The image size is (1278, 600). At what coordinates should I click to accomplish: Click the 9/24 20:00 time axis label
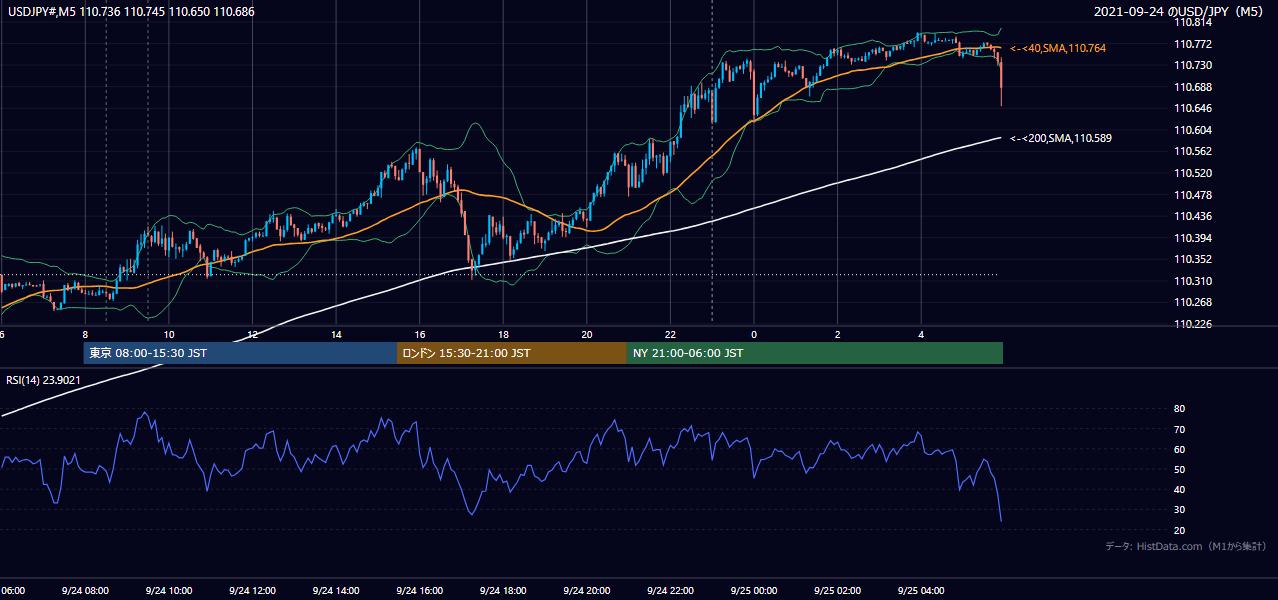(x=587, y=591)
